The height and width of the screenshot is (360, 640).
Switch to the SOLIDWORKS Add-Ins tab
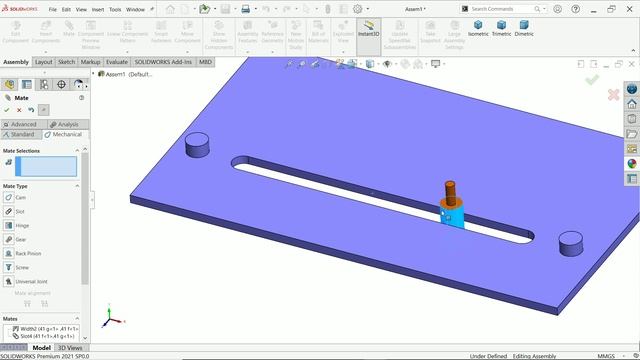tap(163, 62)
